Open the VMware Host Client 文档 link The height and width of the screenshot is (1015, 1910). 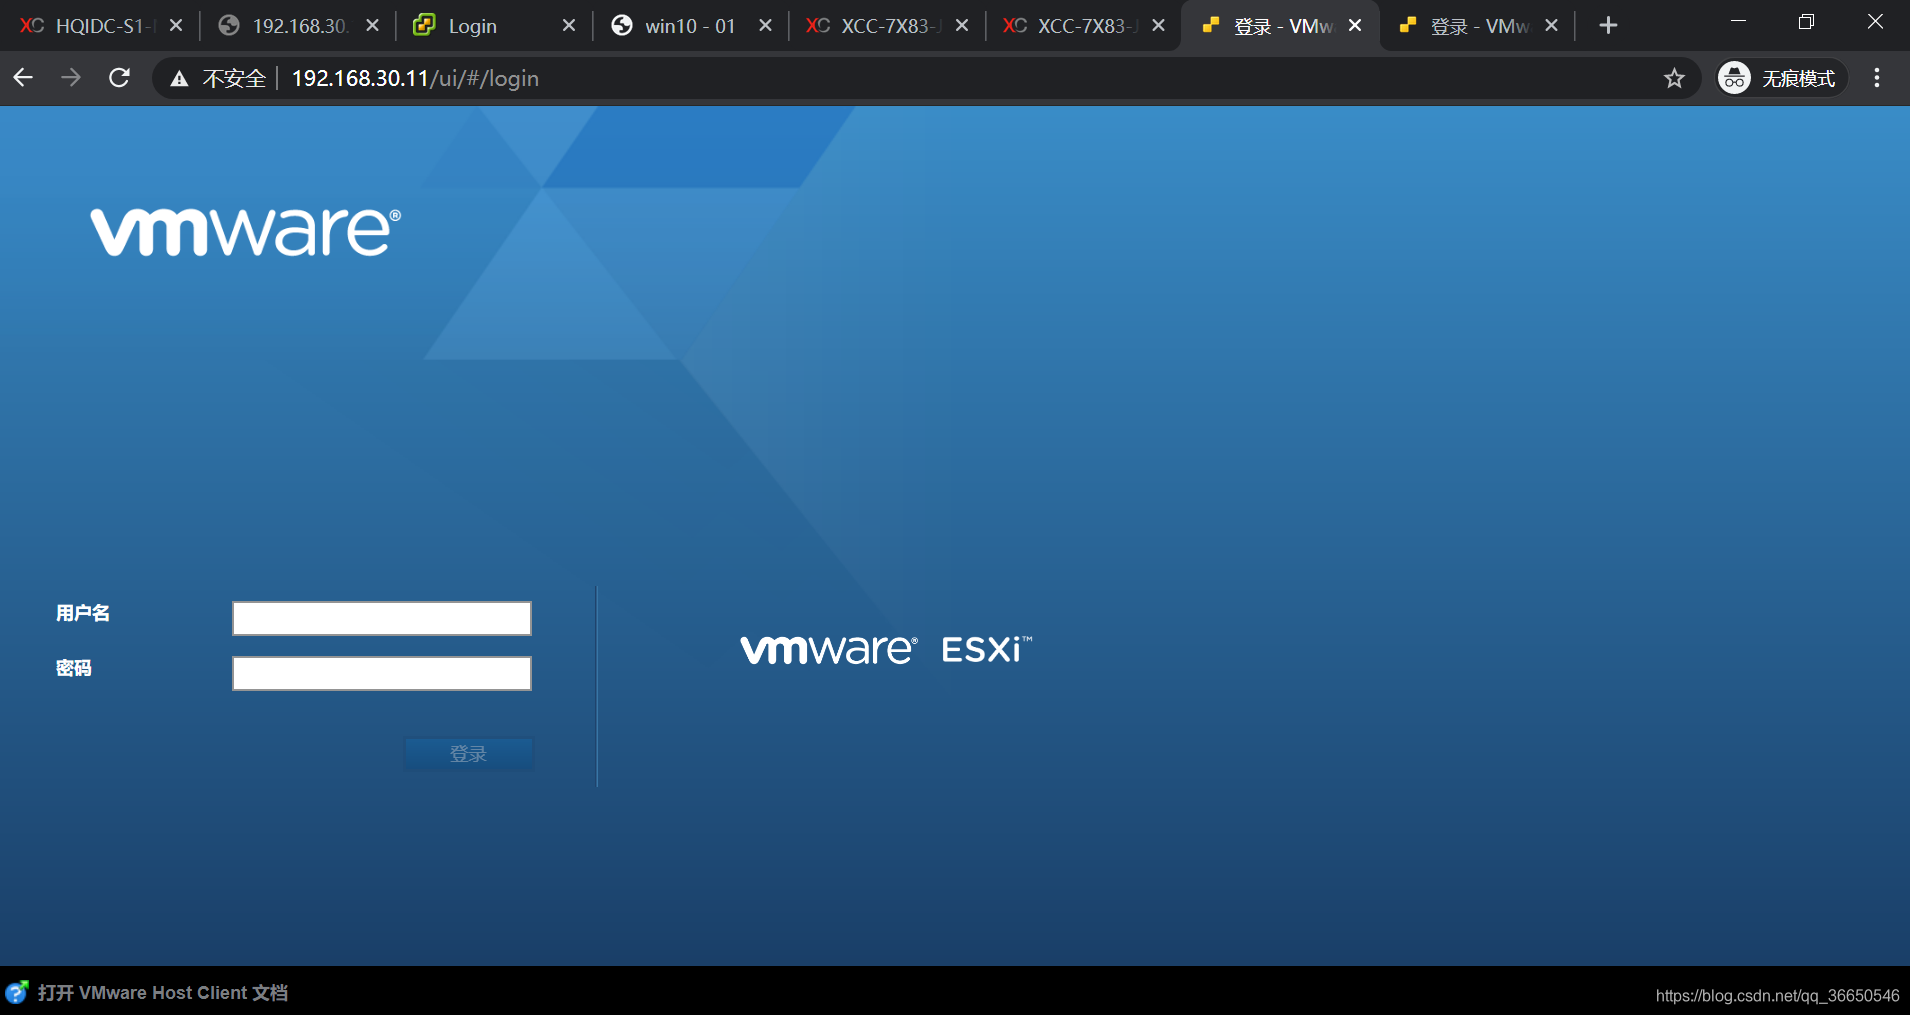163,993
